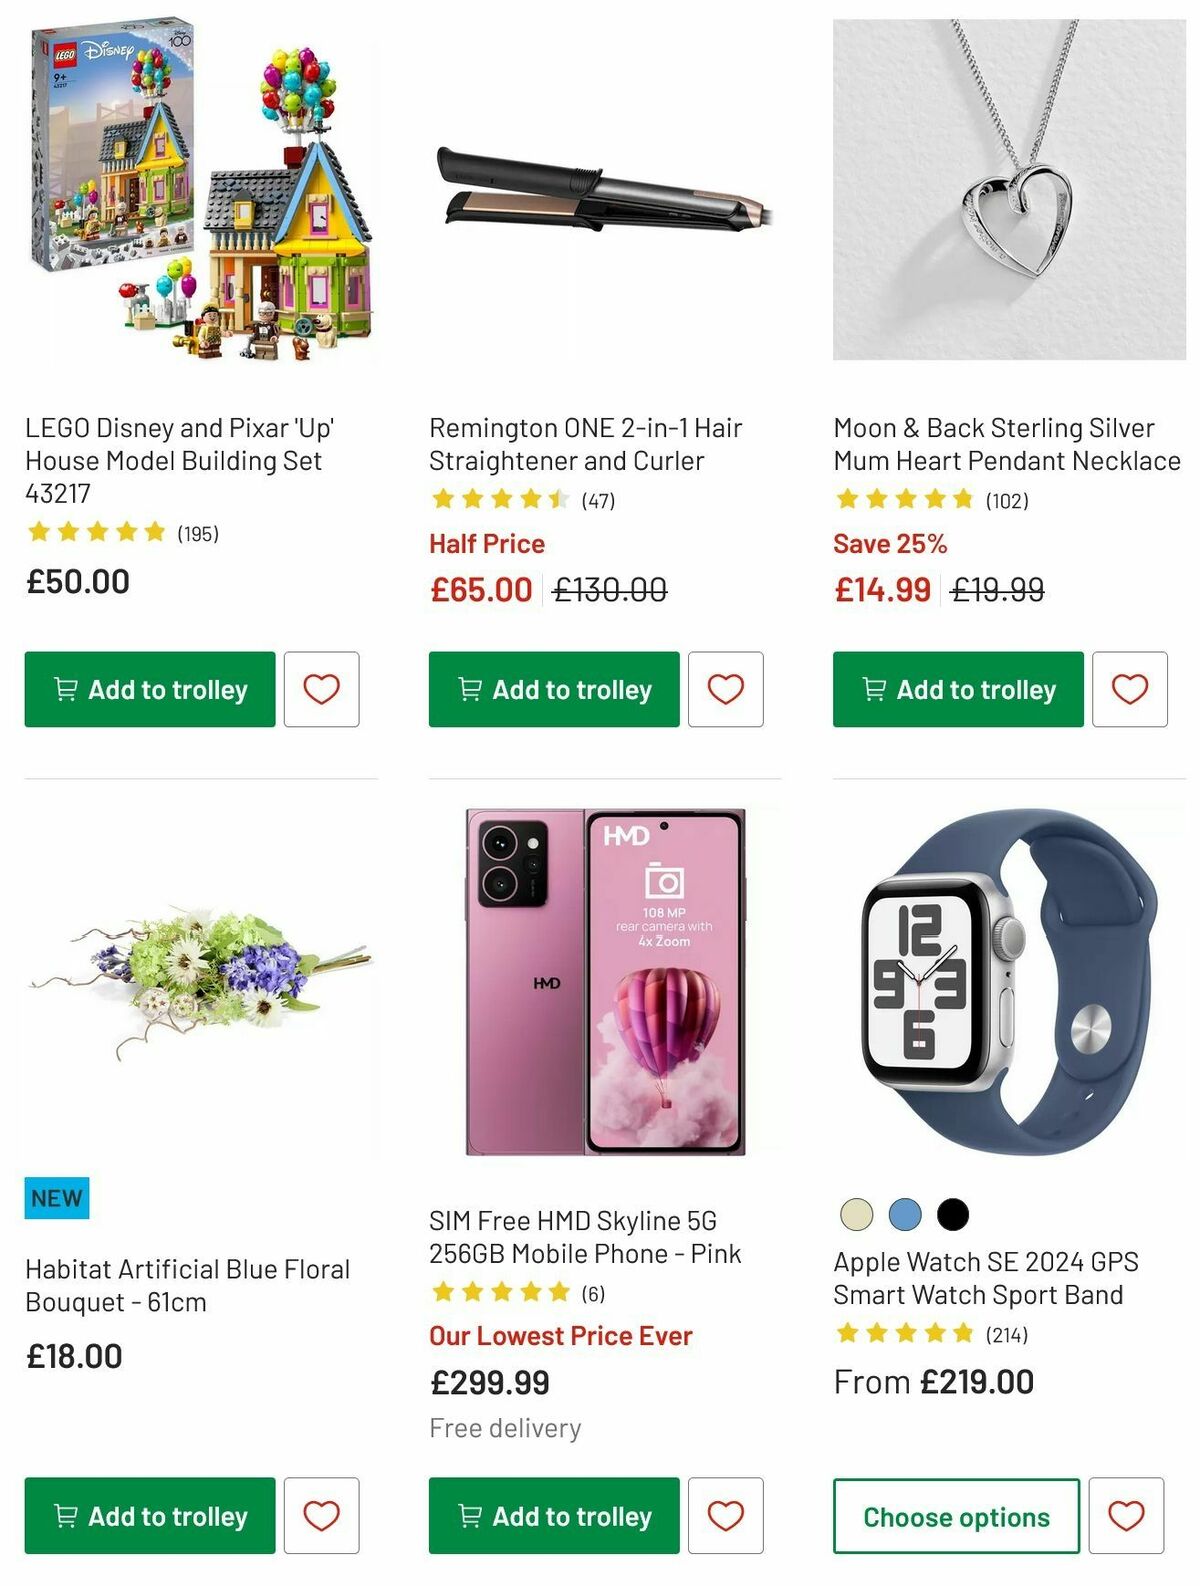Click the NEW badge on the floral bouquet
The width and height of the screenshot is (1200, 1586).
pos(57,1197)
